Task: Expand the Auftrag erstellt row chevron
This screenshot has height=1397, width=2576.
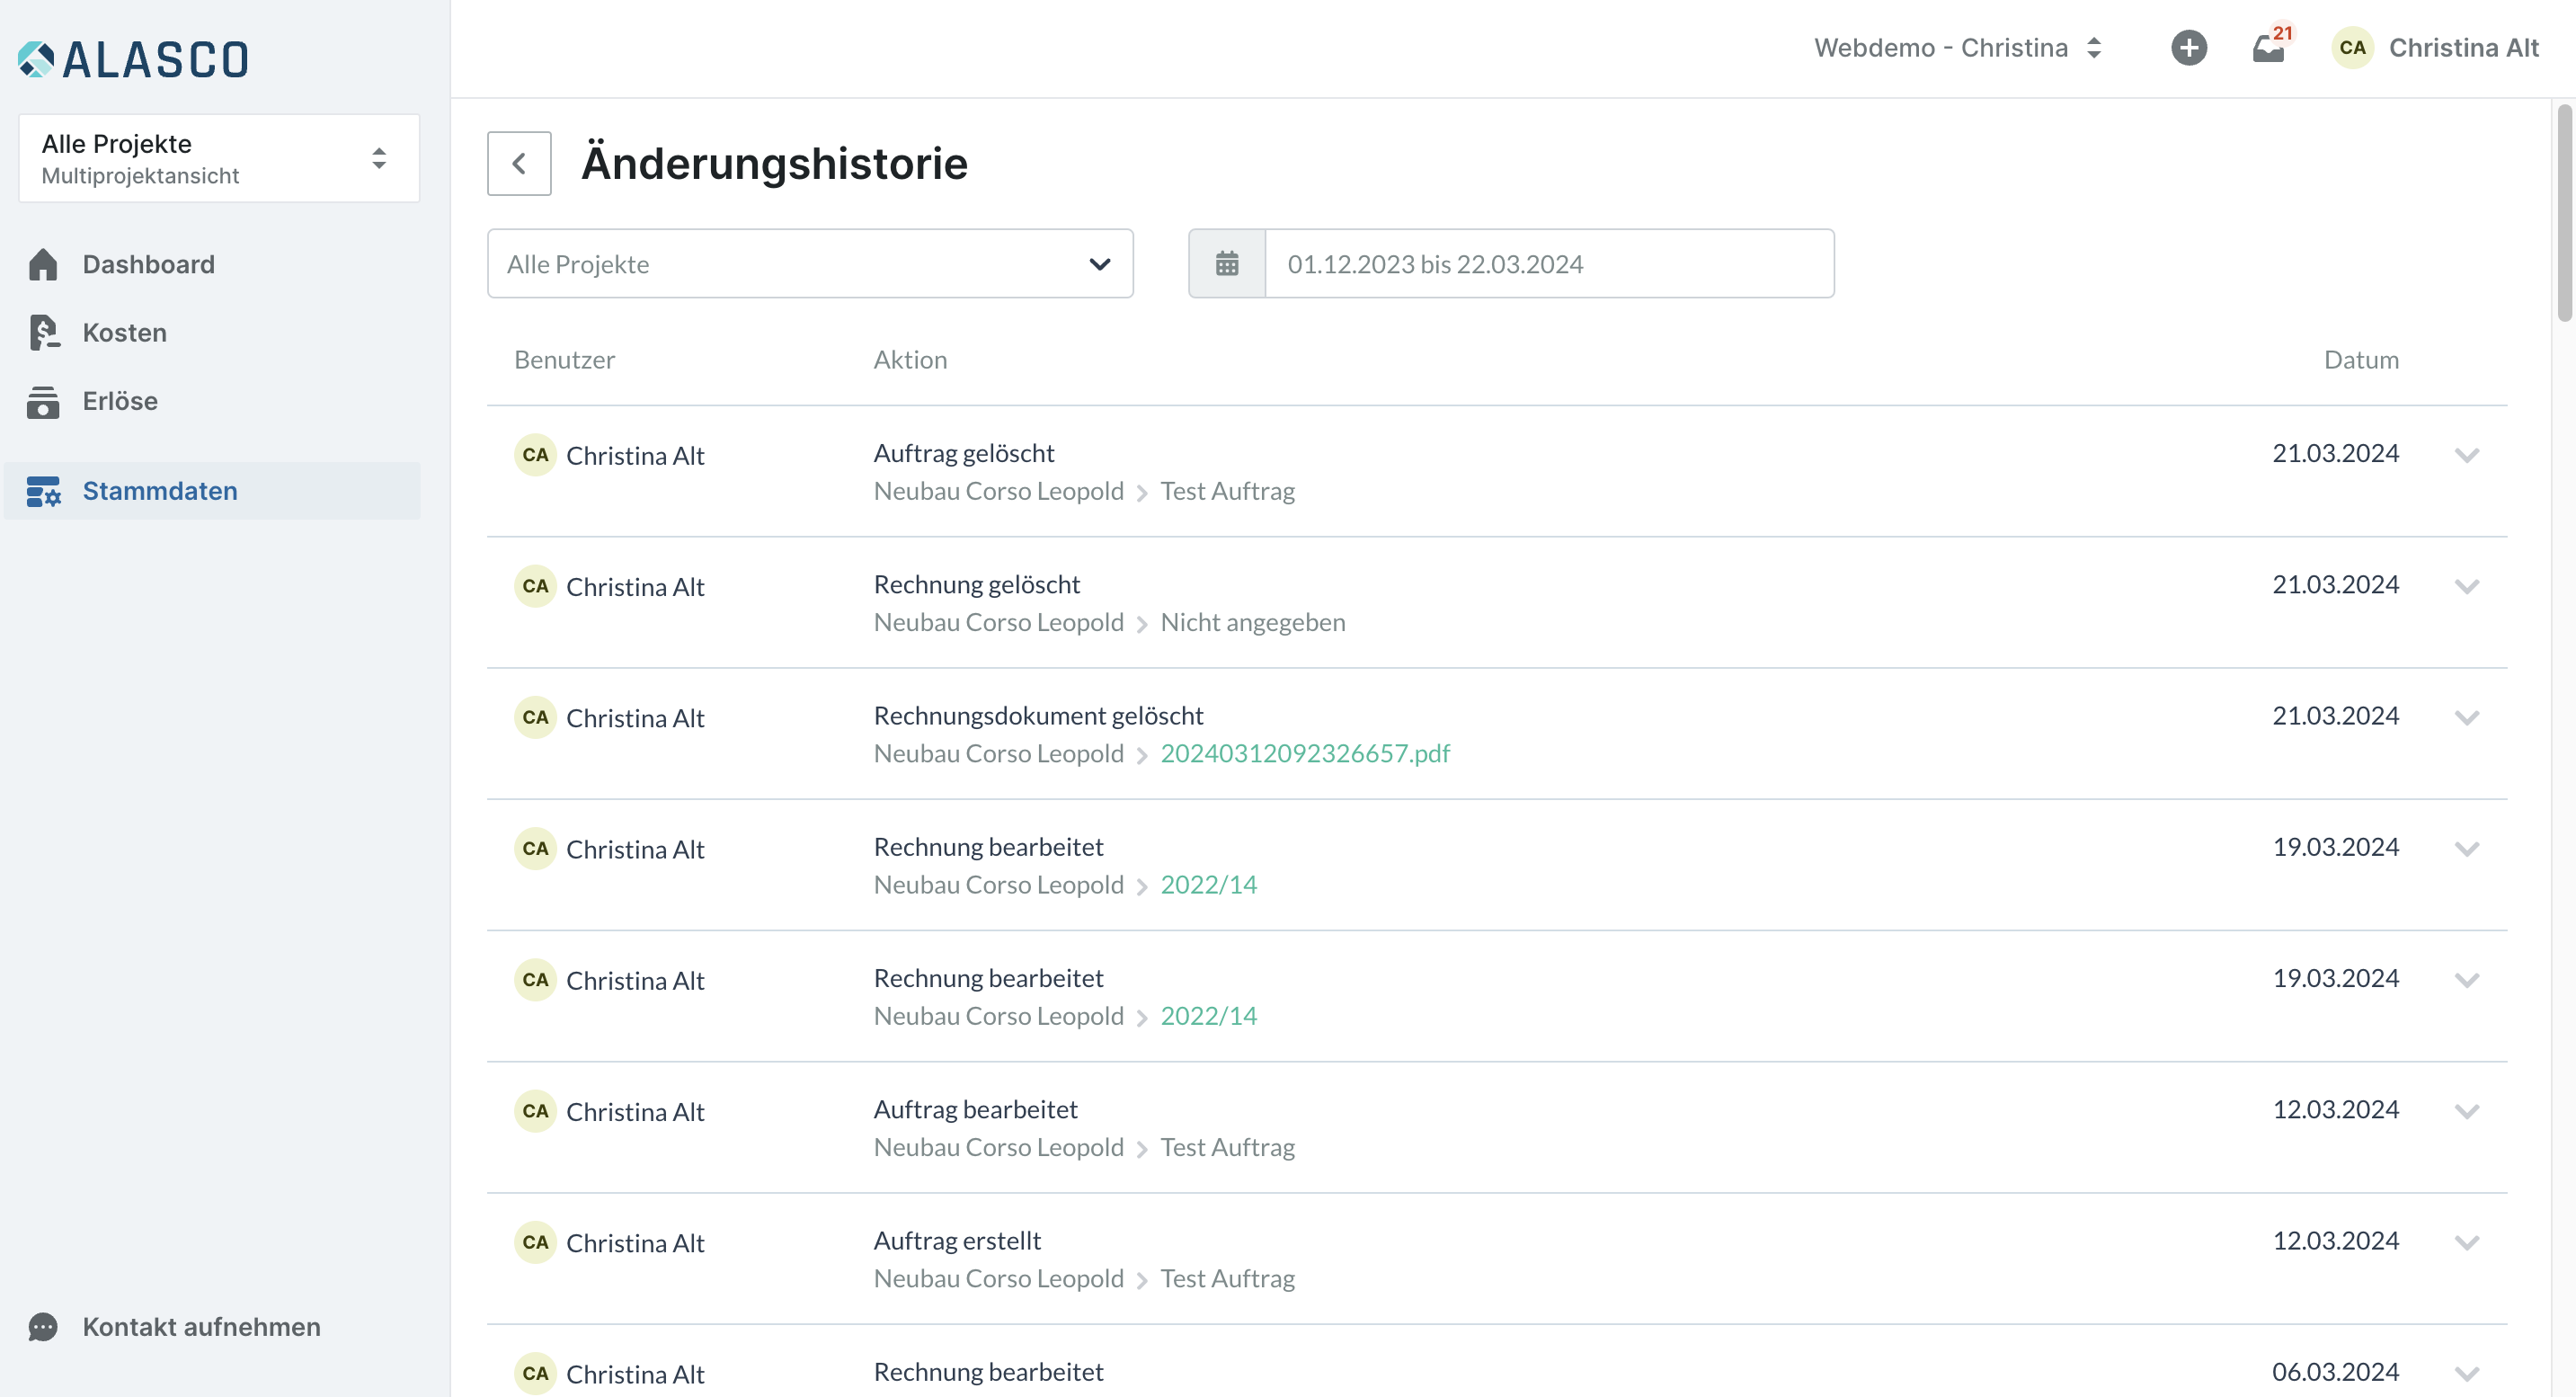Action: pyautogui.click(x=2466, y=1242)
